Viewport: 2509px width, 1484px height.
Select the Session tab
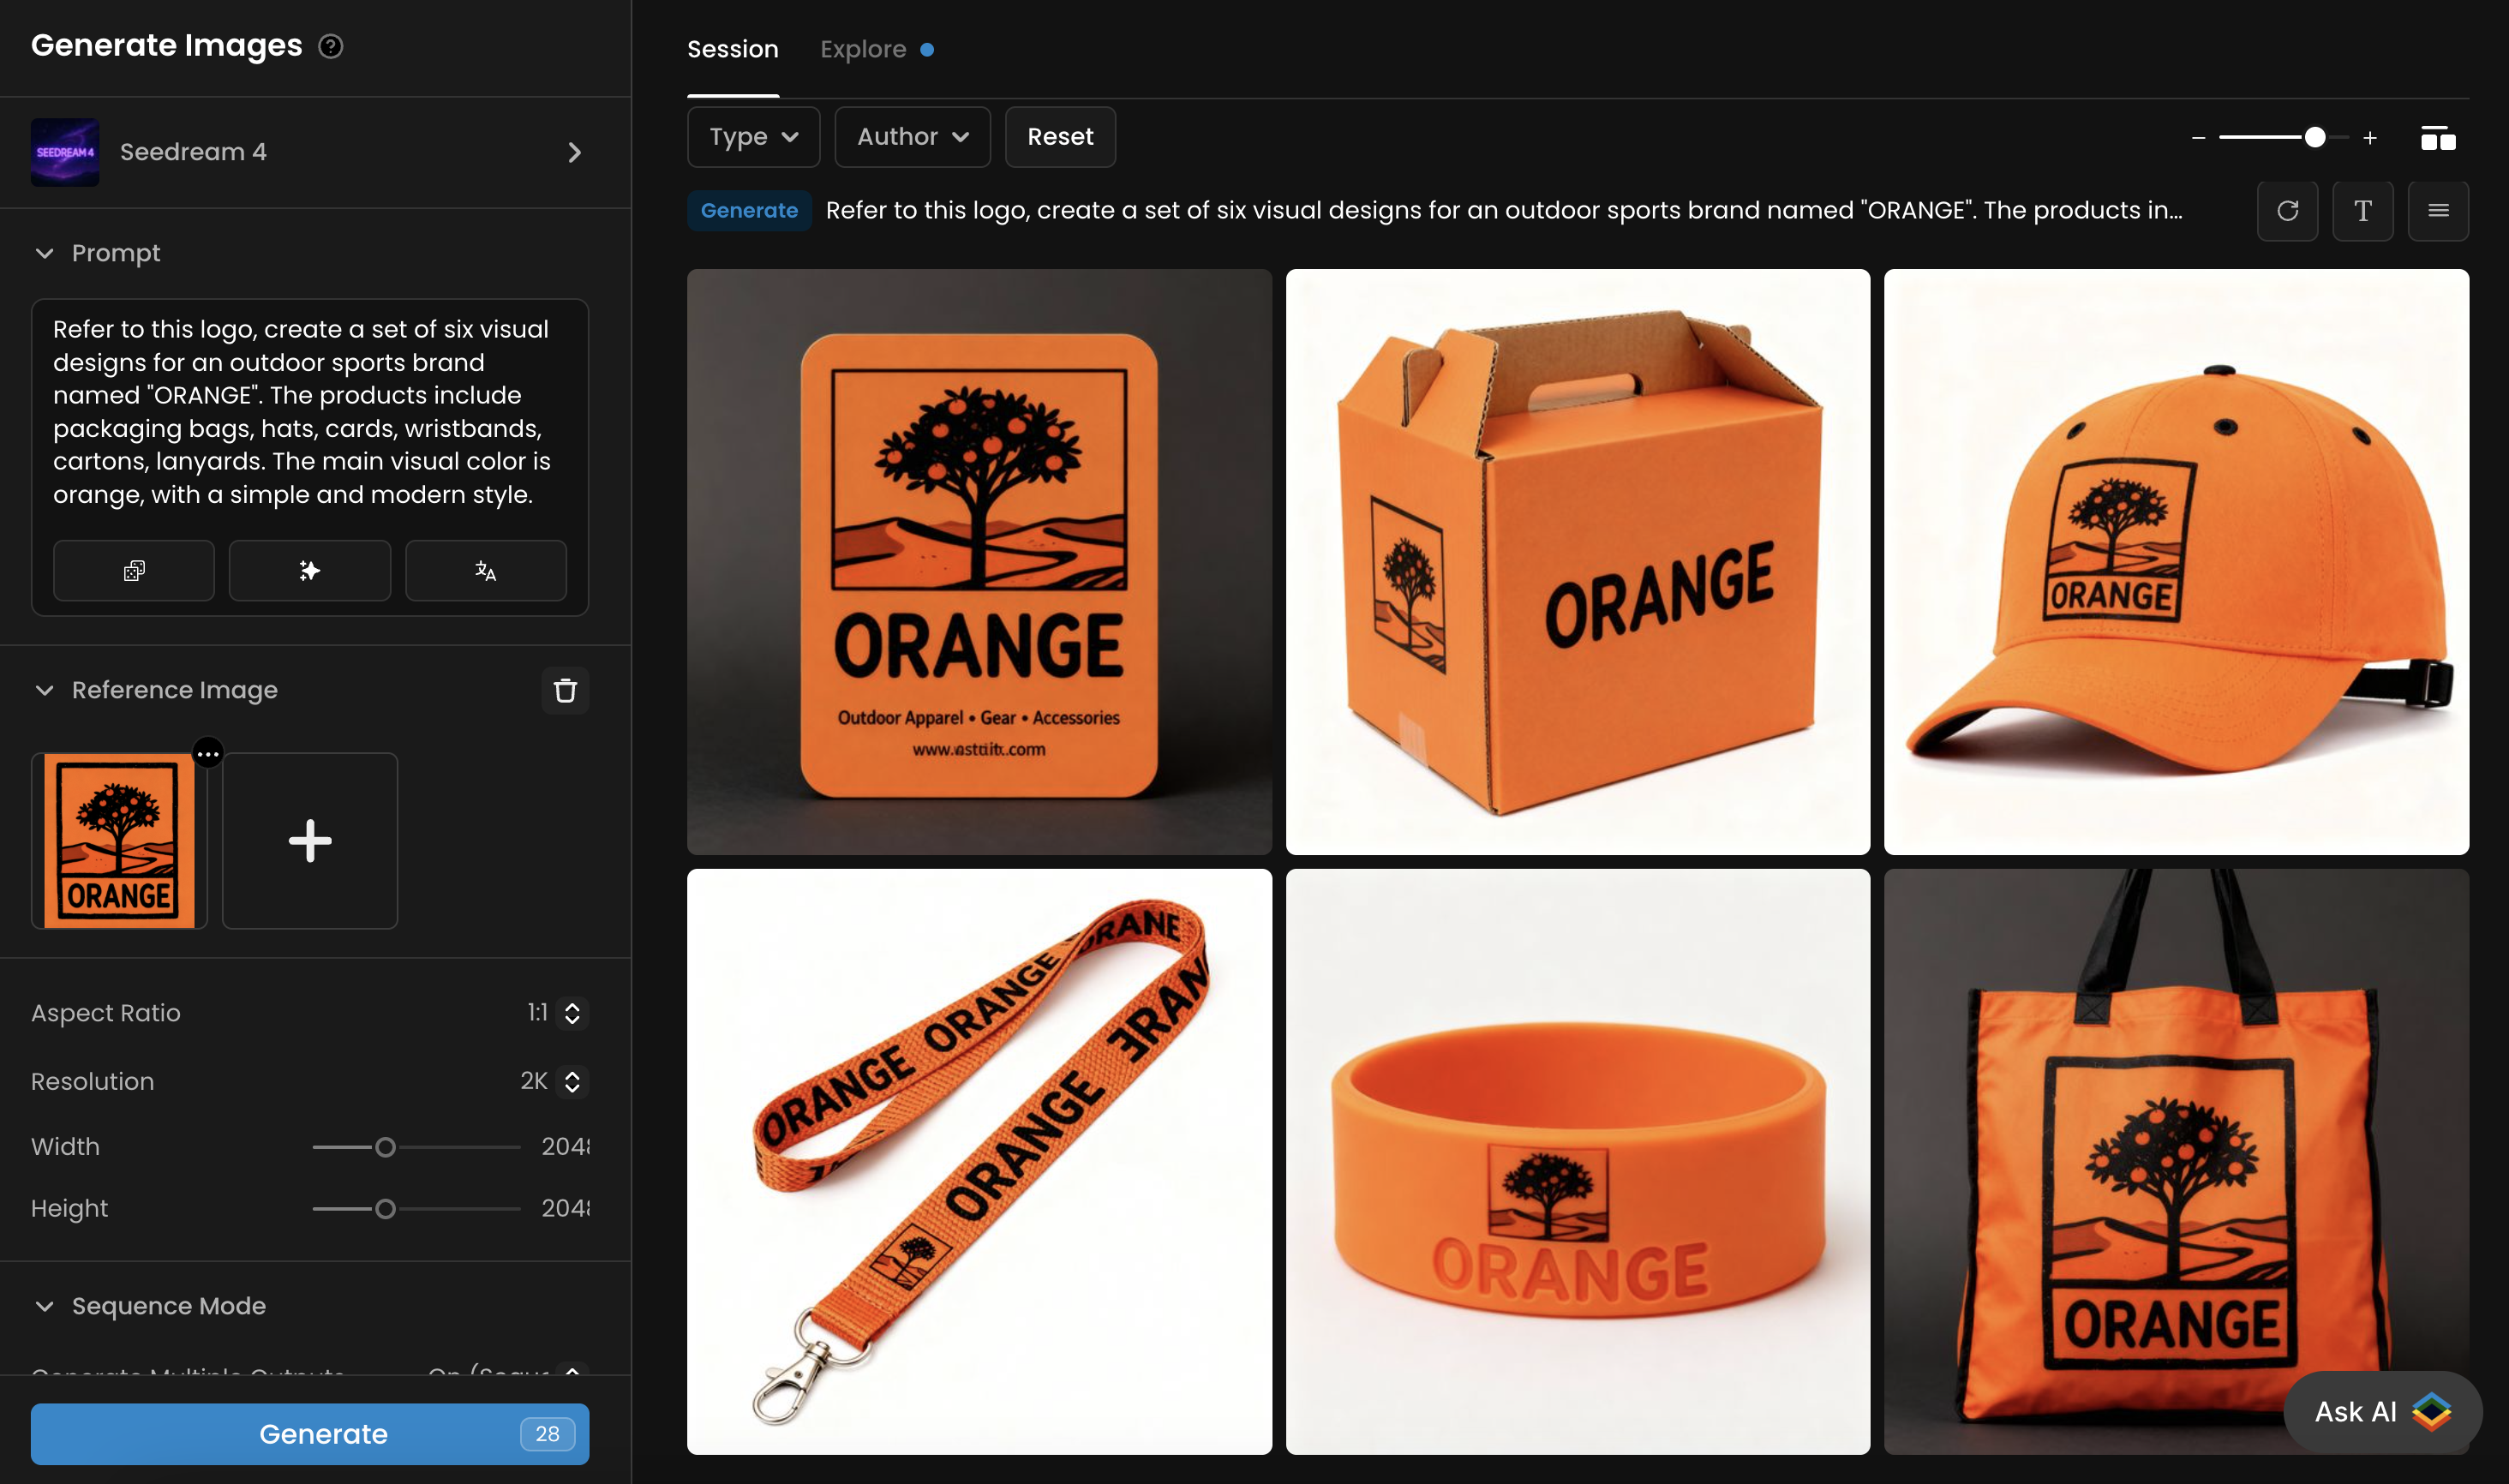(x=732, y=49)
